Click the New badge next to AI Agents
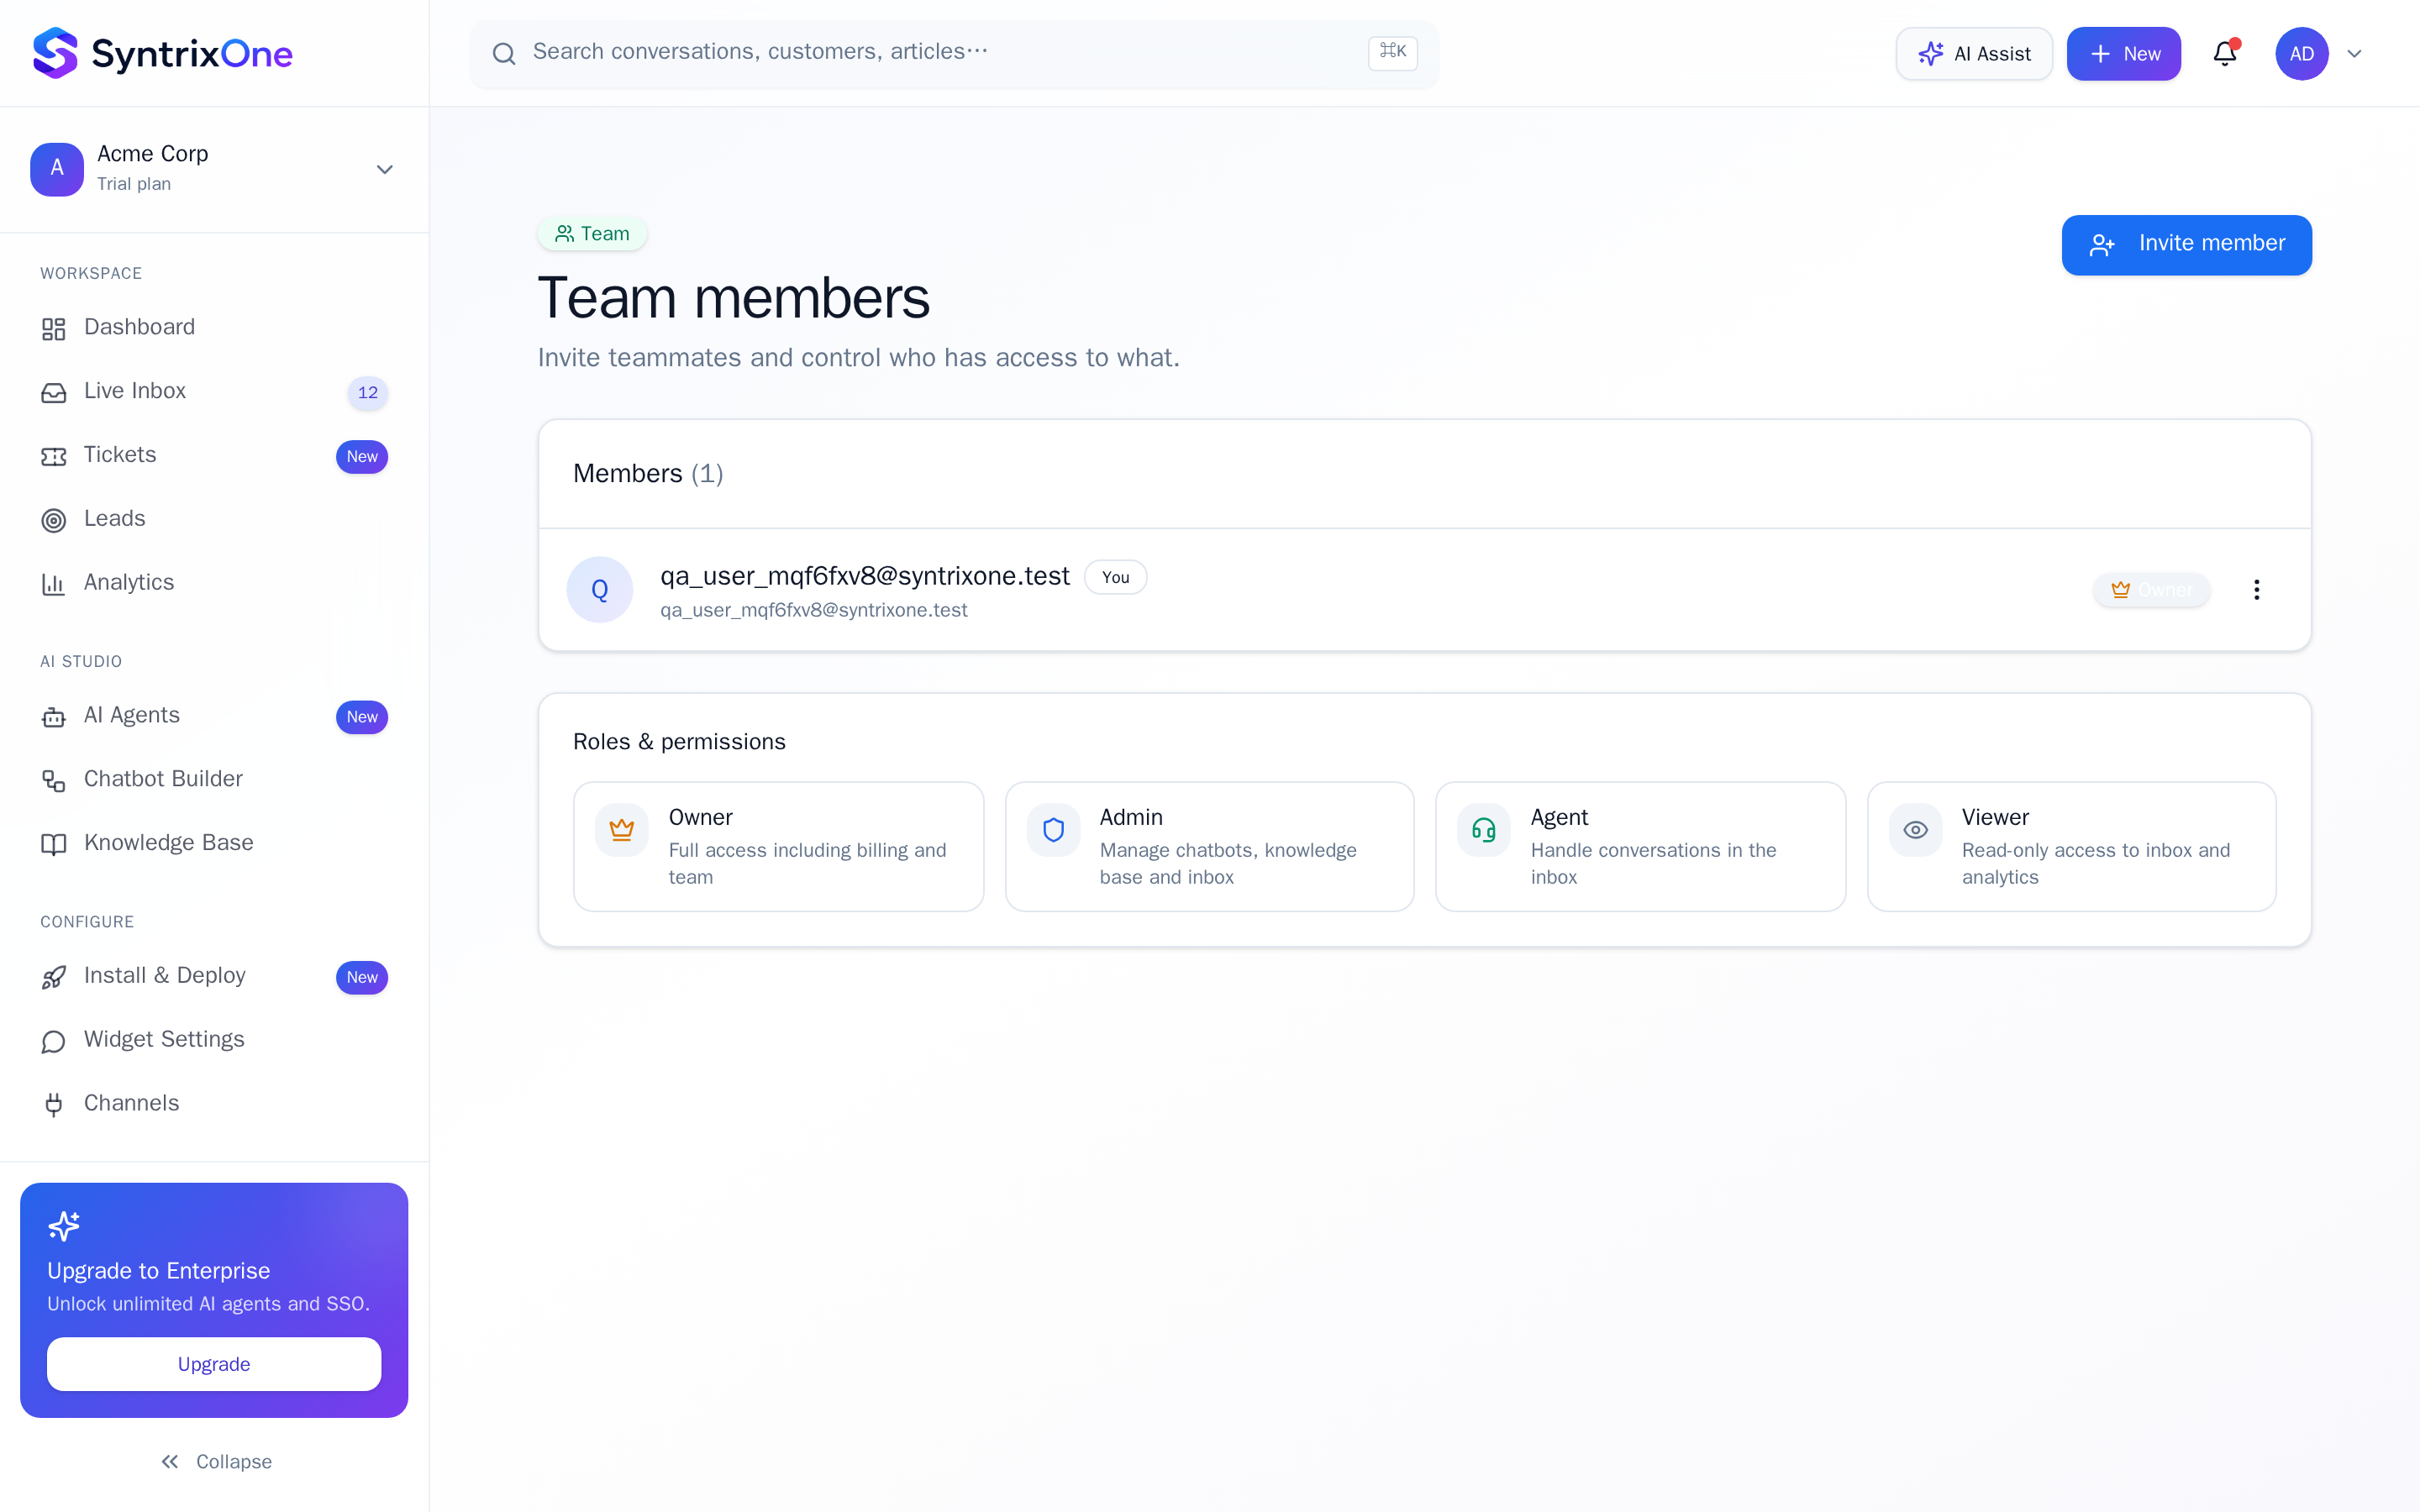Screen dimensions: 2420x1512 point(362,717)
